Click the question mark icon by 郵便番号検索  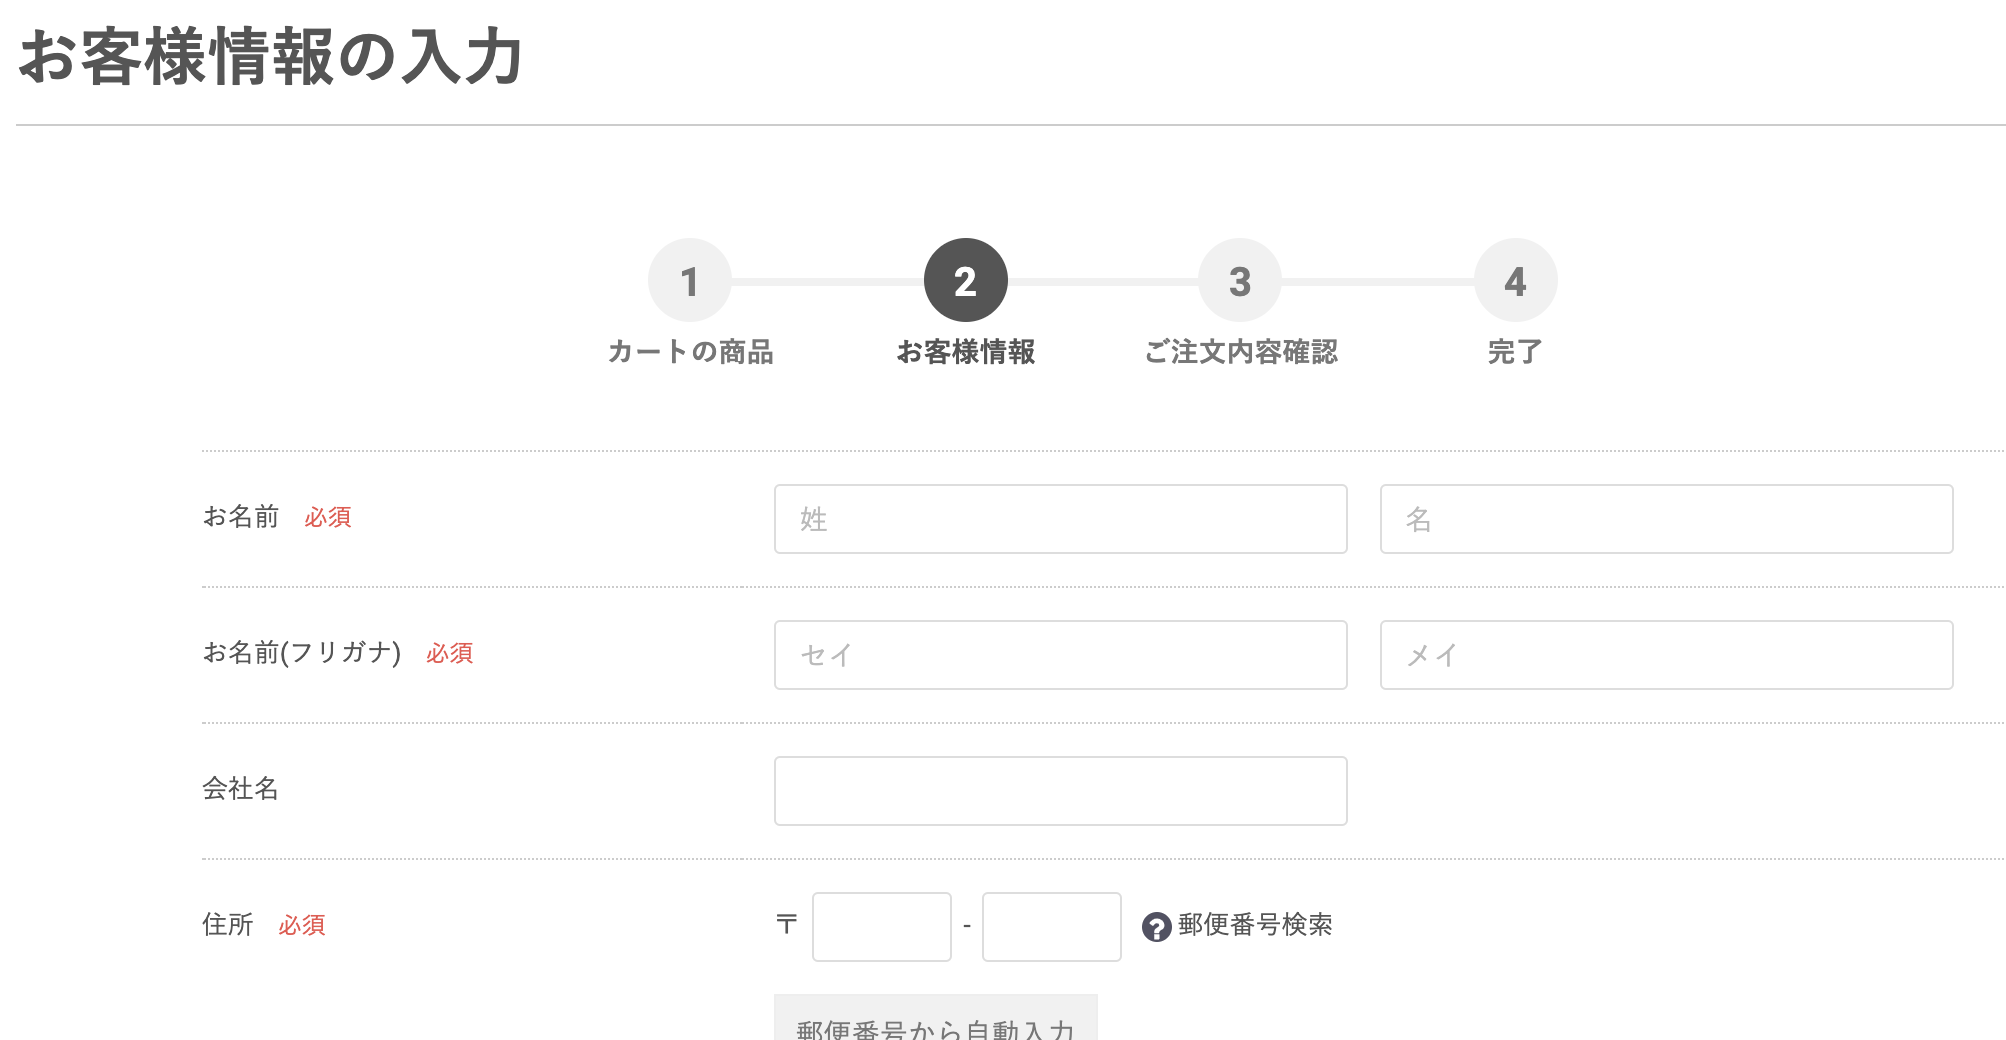(x=1156, y=927)
